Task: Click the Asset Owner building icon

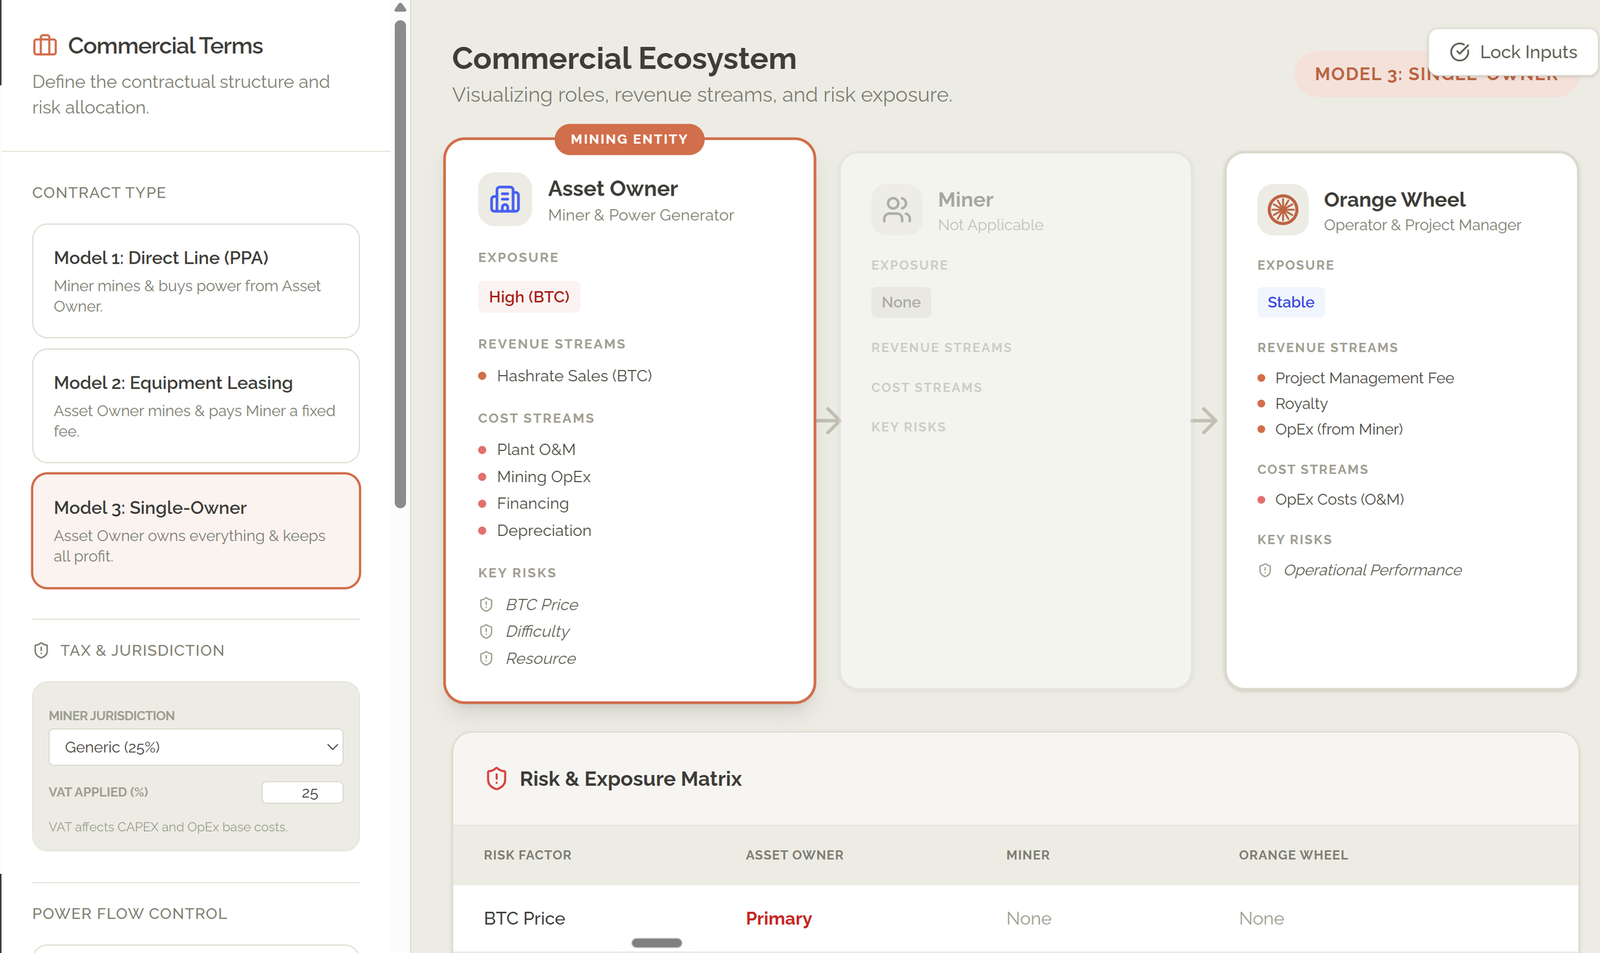Action: pyautogui.click(x=505, y=200)
